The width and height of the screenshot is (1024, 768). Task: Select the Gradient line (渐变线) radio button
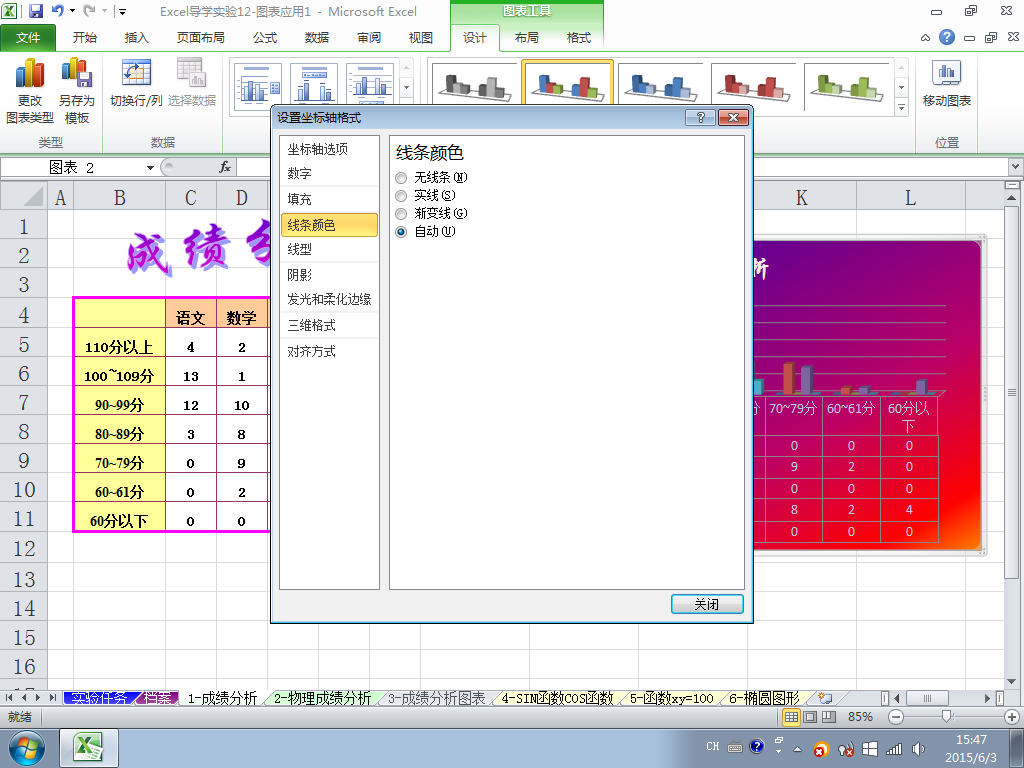tap(402, 214)
